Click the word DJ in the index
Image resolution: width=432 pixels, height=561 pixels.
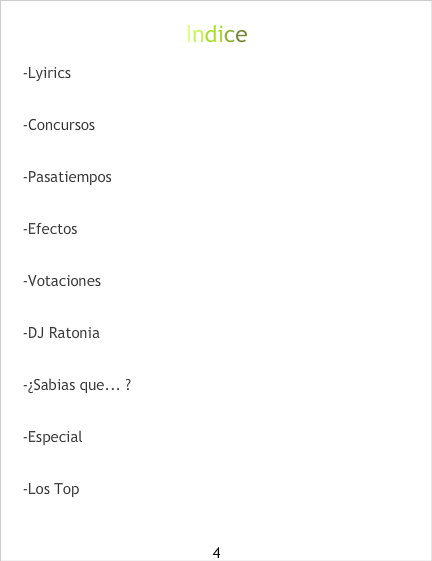click(x=36, y=333)
